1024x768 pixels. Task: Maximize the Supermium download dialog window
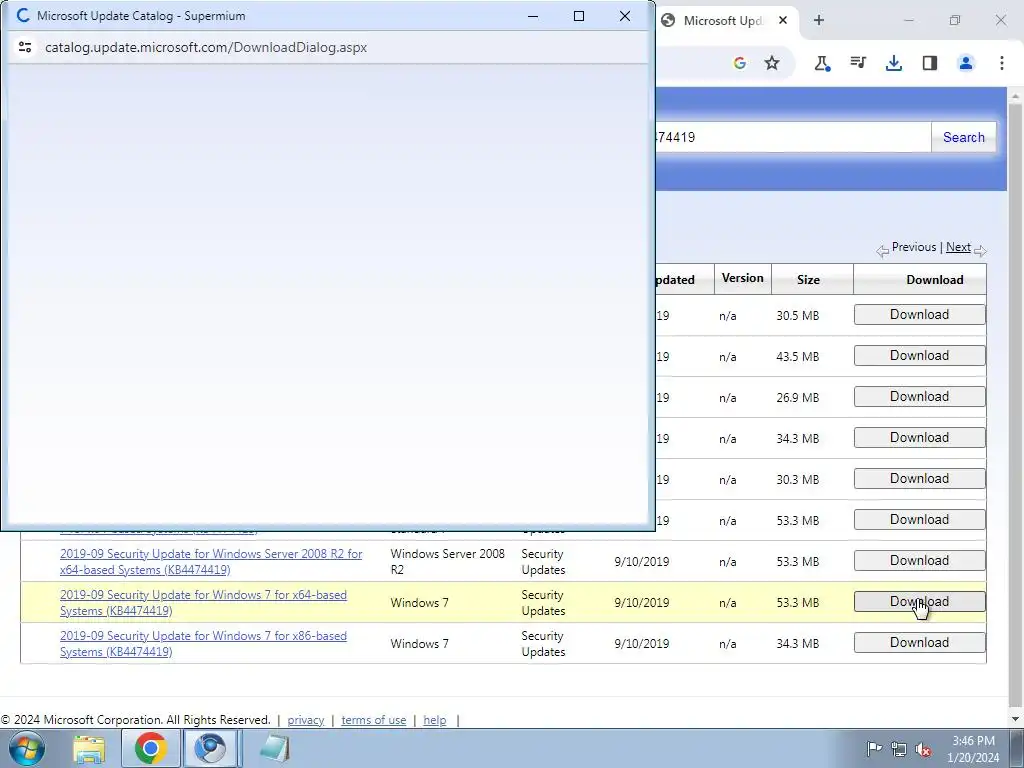(579, 16)
